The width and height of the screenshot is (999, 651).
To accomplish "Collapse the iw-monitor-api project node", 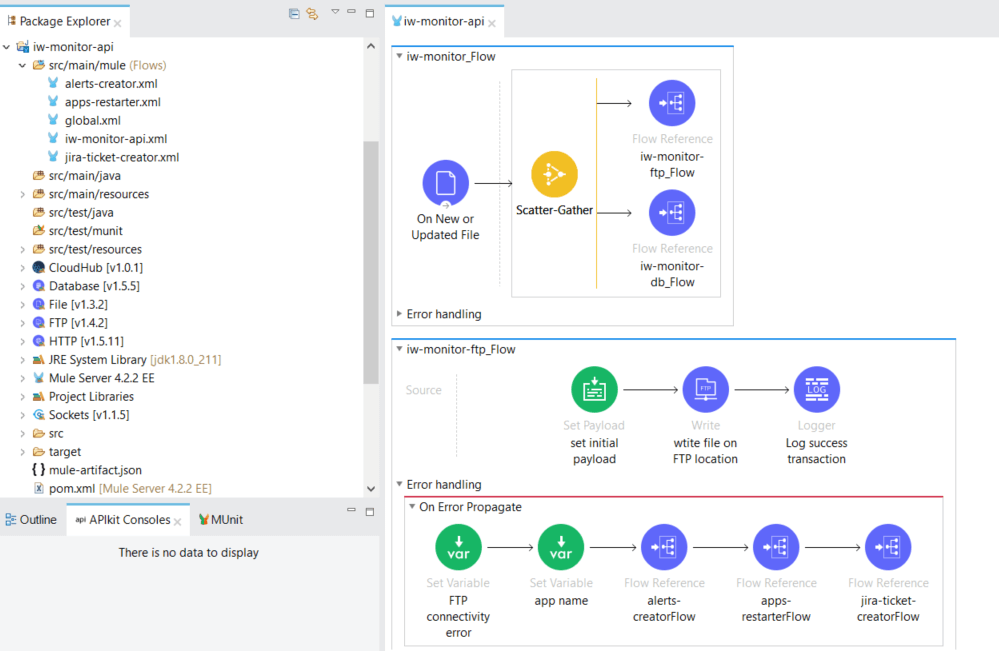I will pos(6,46).
